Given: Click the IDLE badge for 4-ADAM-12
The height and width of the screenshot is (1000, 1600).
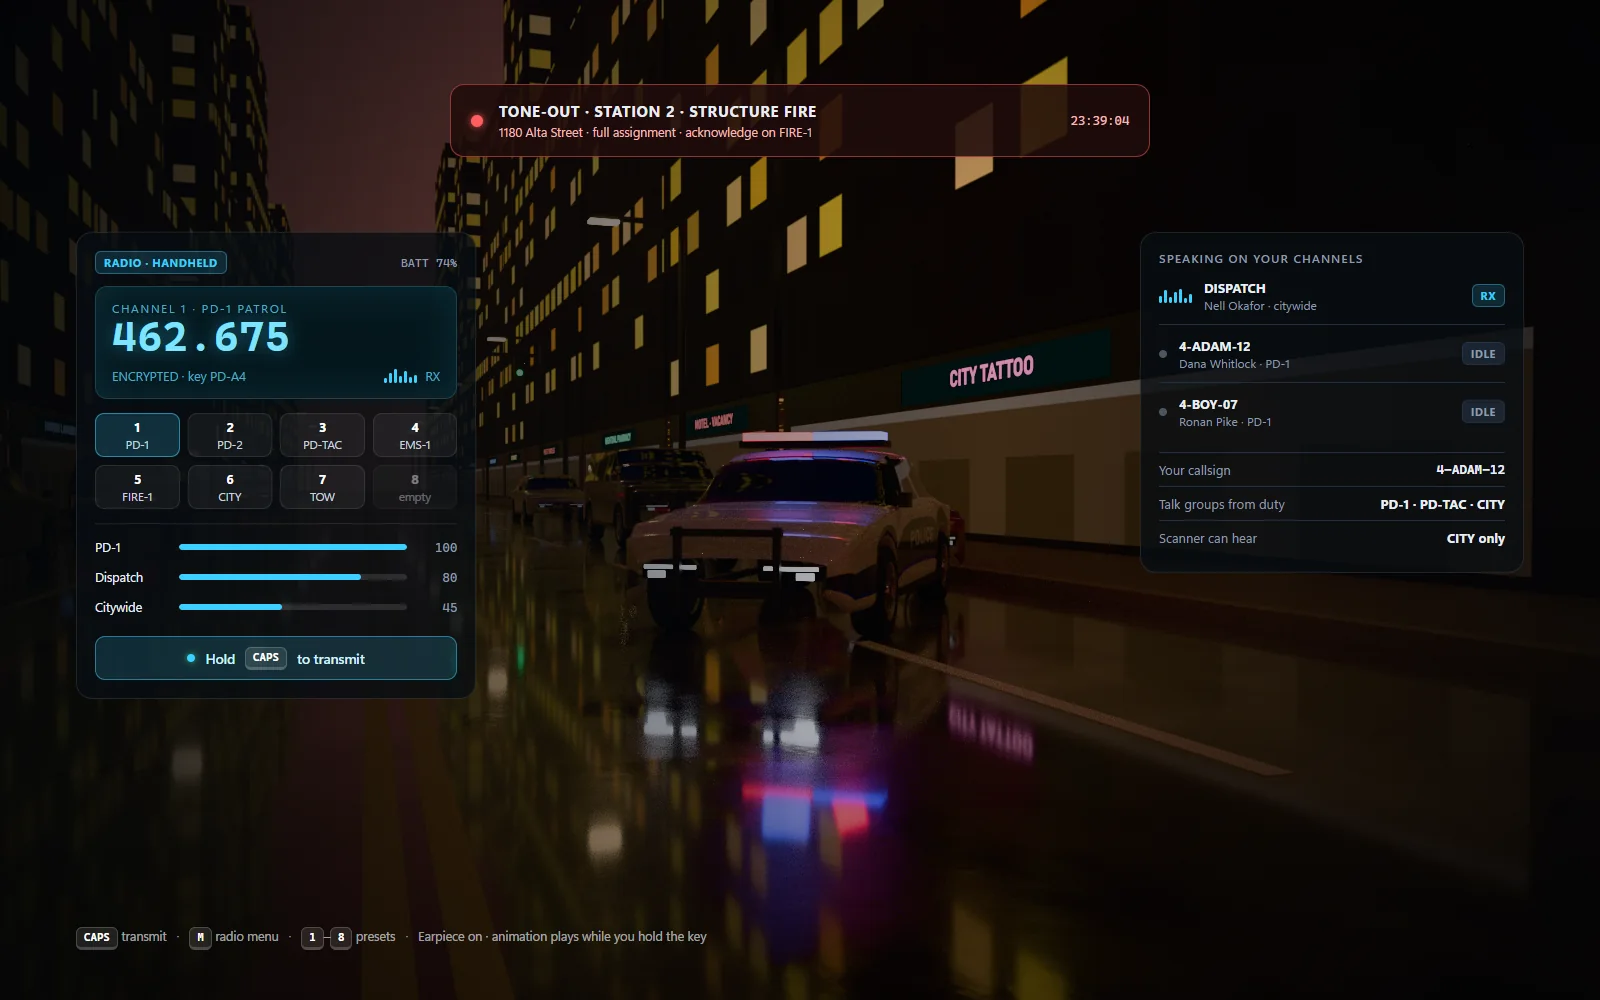Looking at the screenshot, I should pyautogui.click(x=1483, y=354).
